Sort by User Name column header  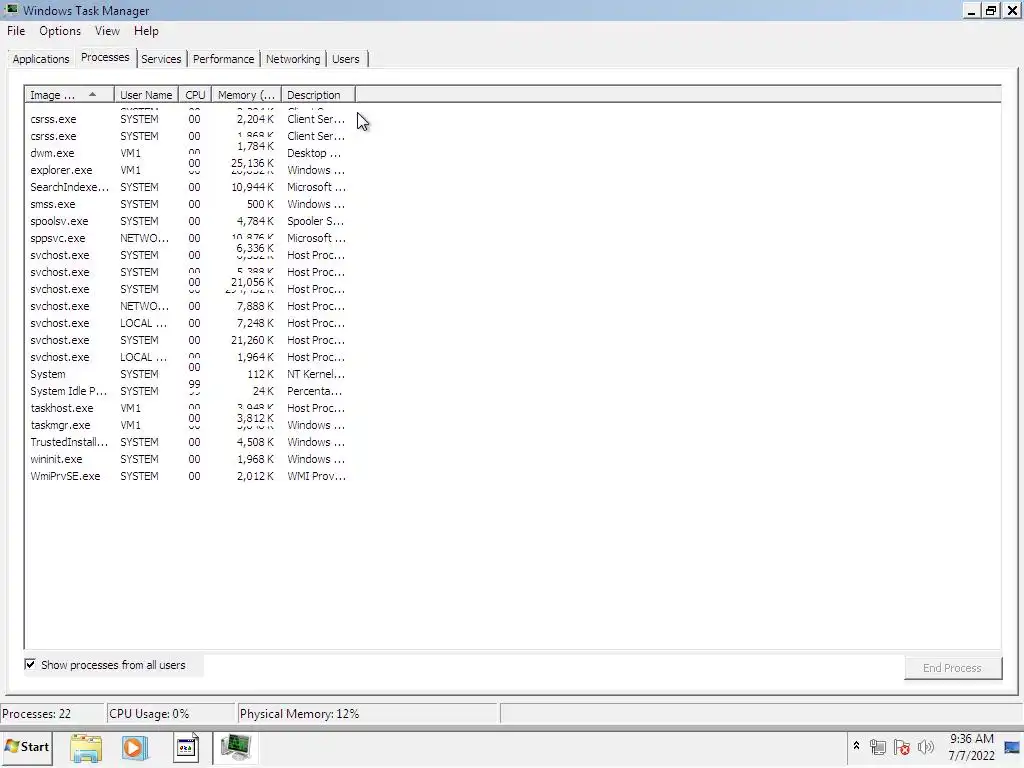pos(146,95)
